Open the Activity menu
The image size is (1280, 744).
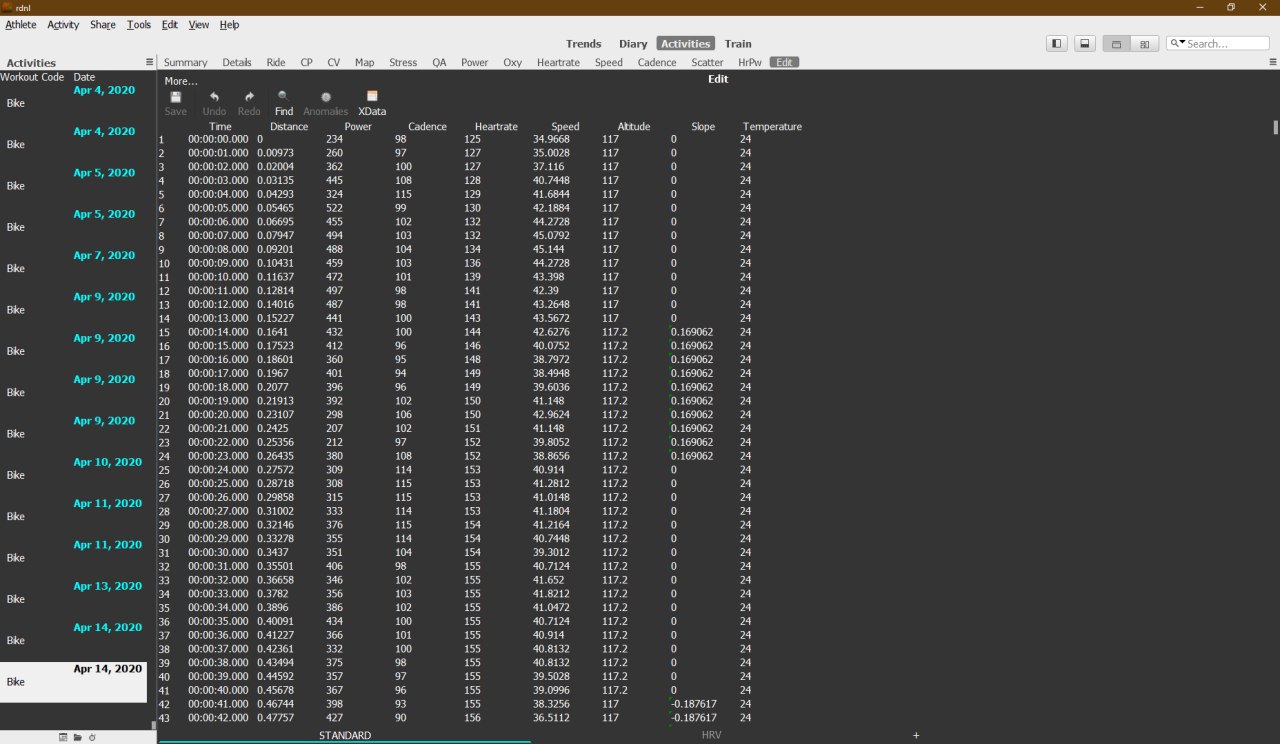pyautogui.click(x=63, y=24)
